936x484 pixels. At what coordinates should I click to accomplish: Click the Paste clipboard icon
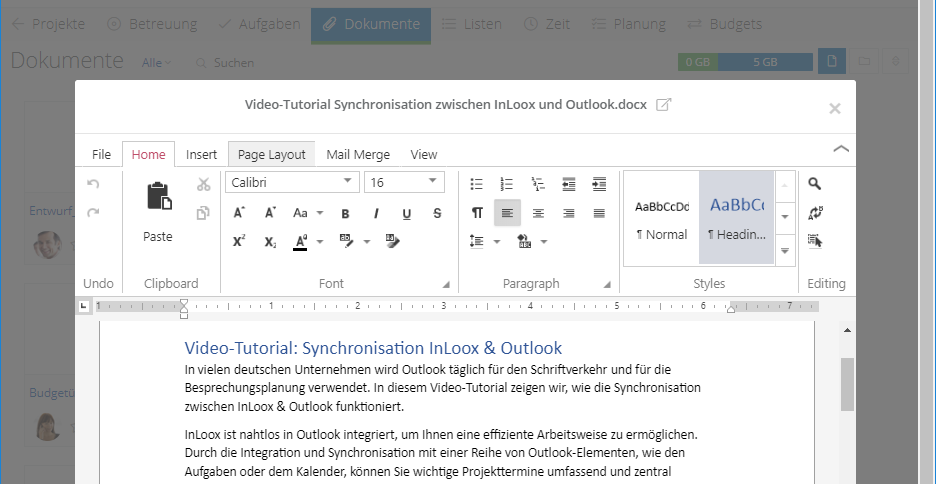[159, 196]
